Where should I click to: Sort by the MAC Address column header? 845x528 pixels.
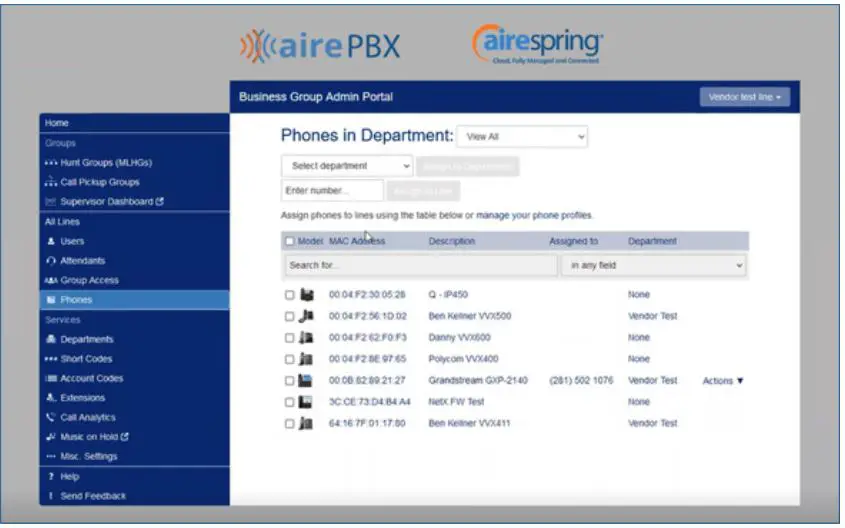(x=357, y=241)
